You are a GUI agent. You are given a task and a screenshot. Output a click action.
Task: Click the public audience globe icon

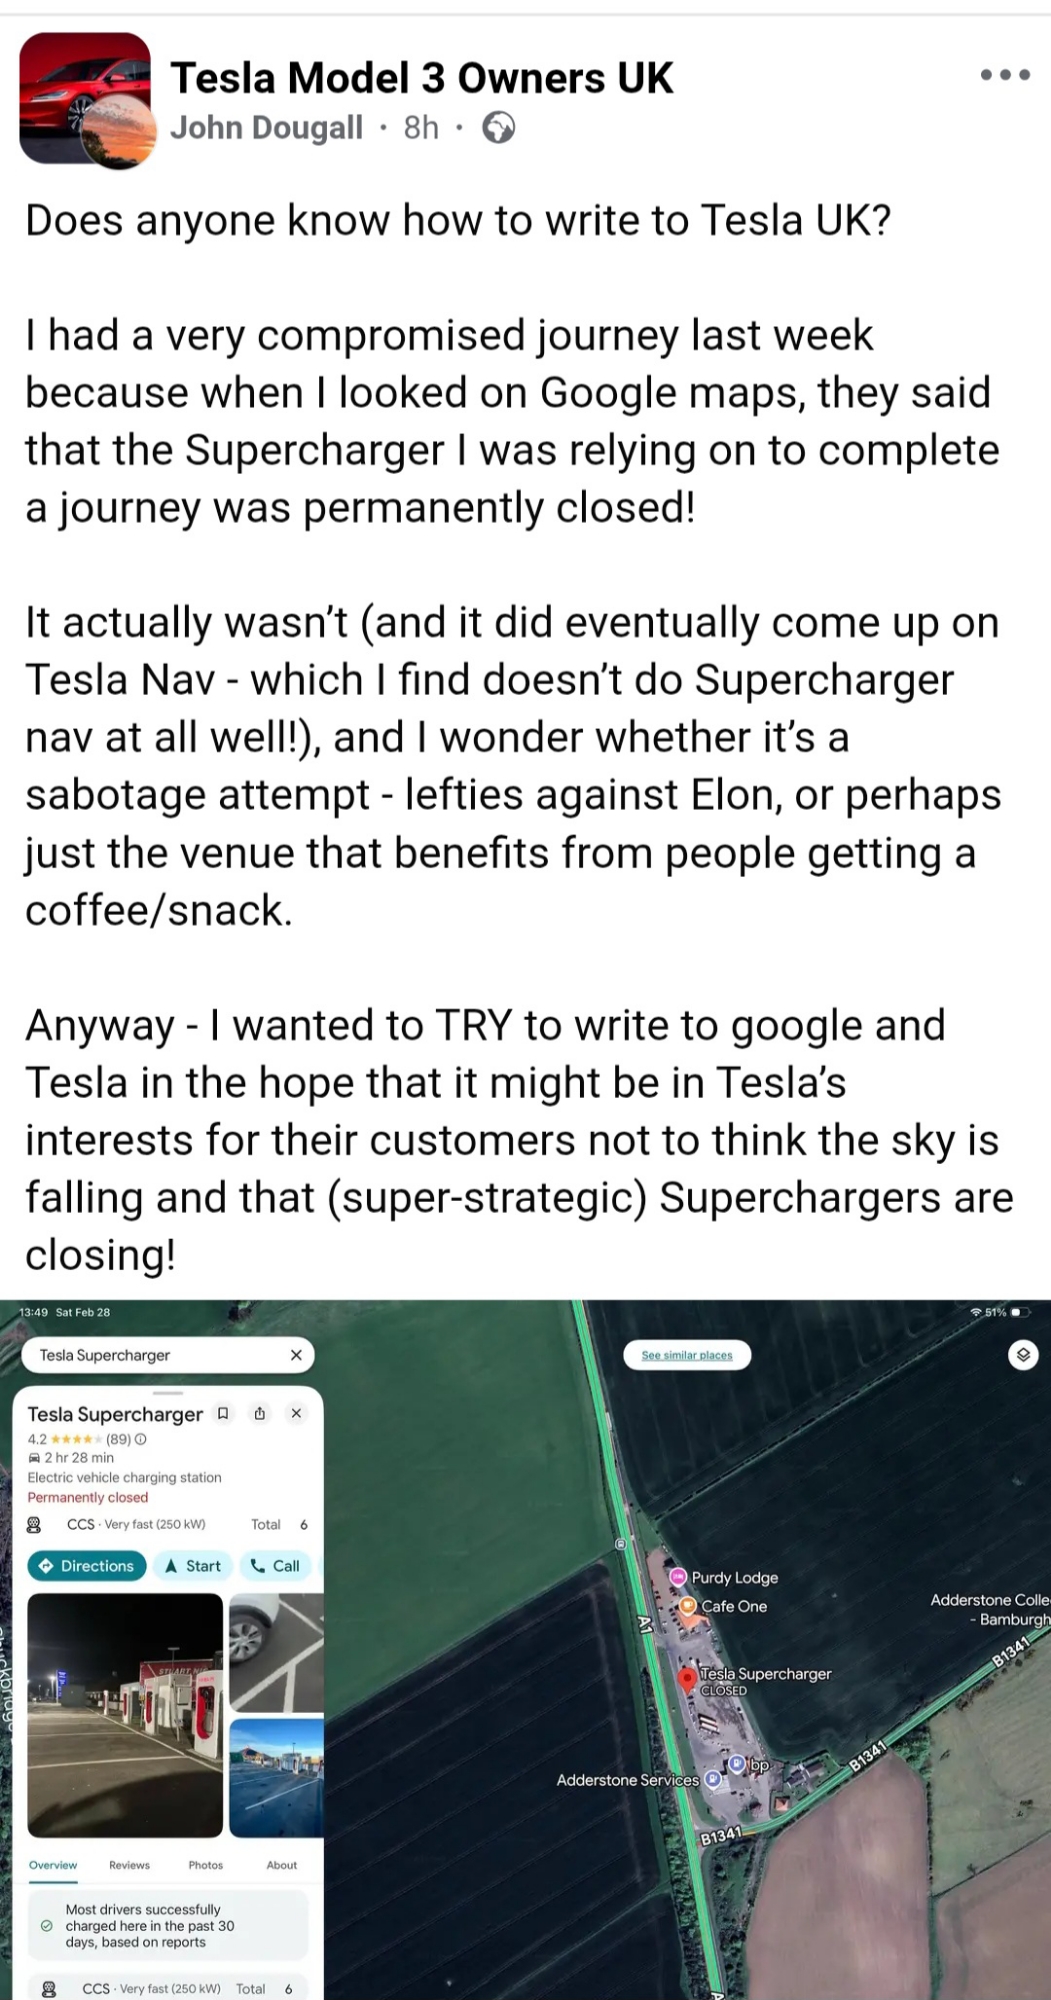498,128
